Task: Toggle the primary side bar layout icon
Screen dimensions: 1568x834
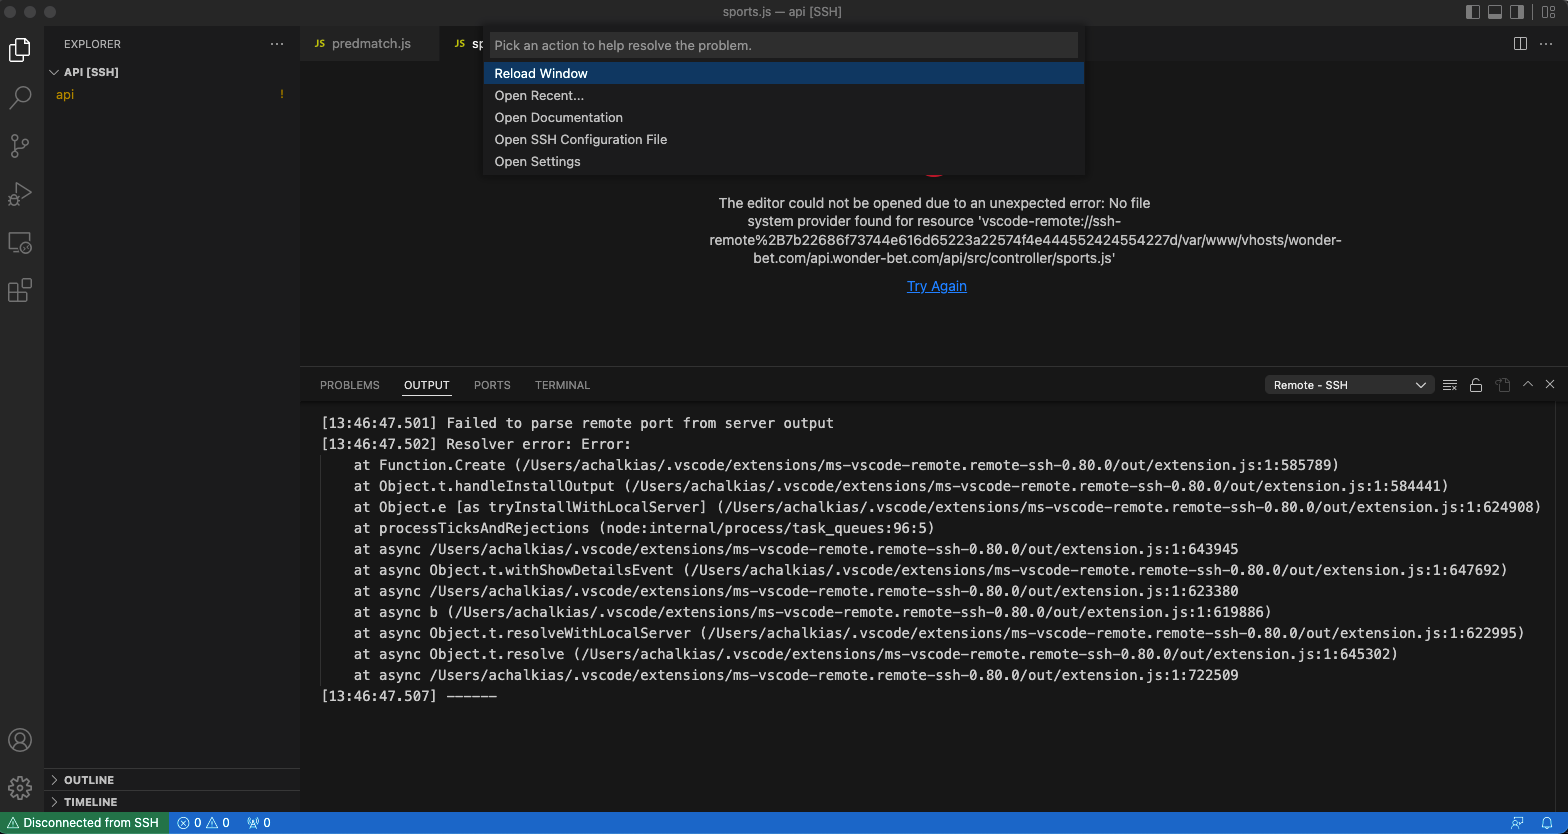Action: 1473,12
